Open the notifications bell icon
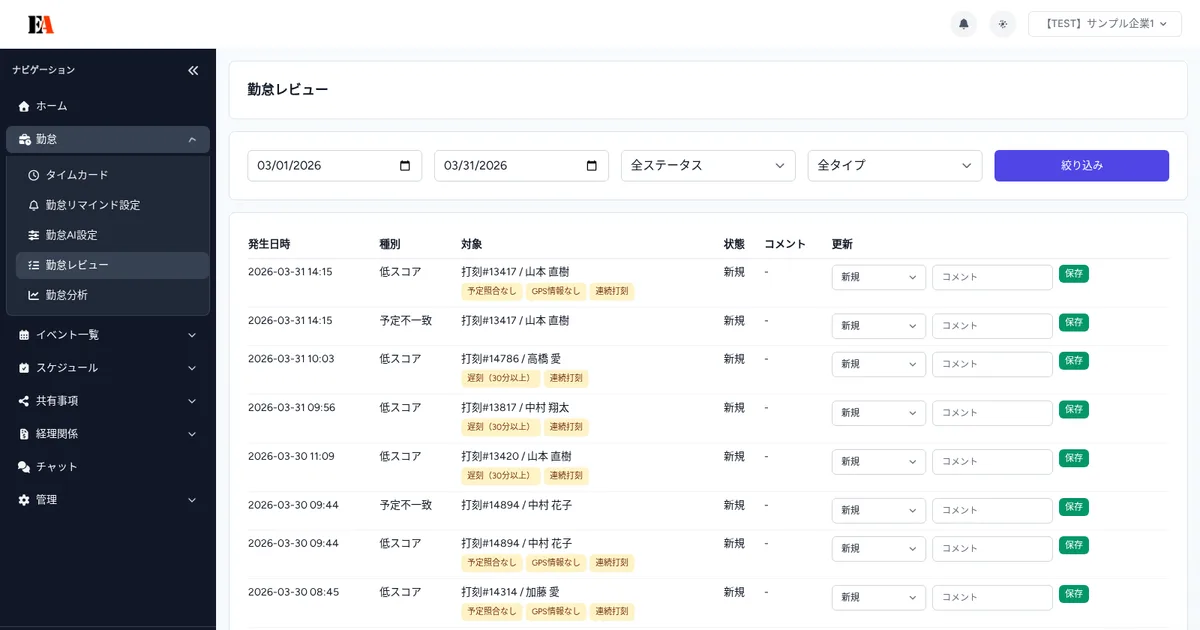The image size is (1200, 630). [x=963, y=23]
